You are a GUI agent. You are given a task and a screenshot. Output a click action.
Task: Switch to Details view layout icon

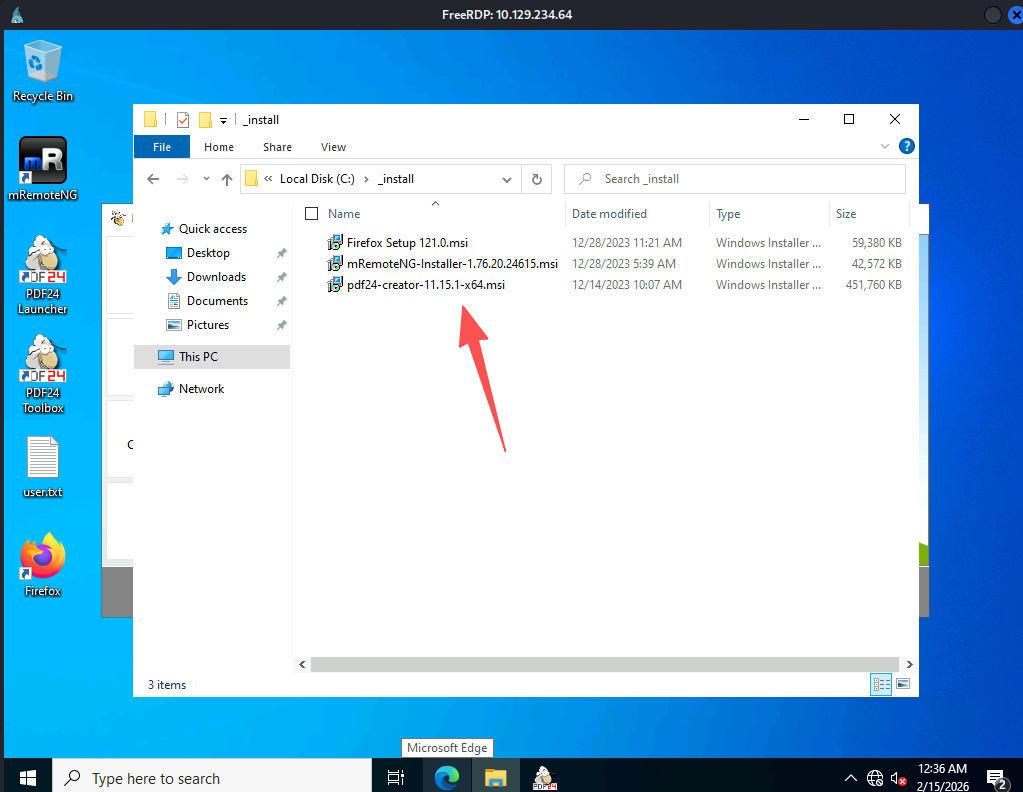pyautogui.click(x=881, y=684)
